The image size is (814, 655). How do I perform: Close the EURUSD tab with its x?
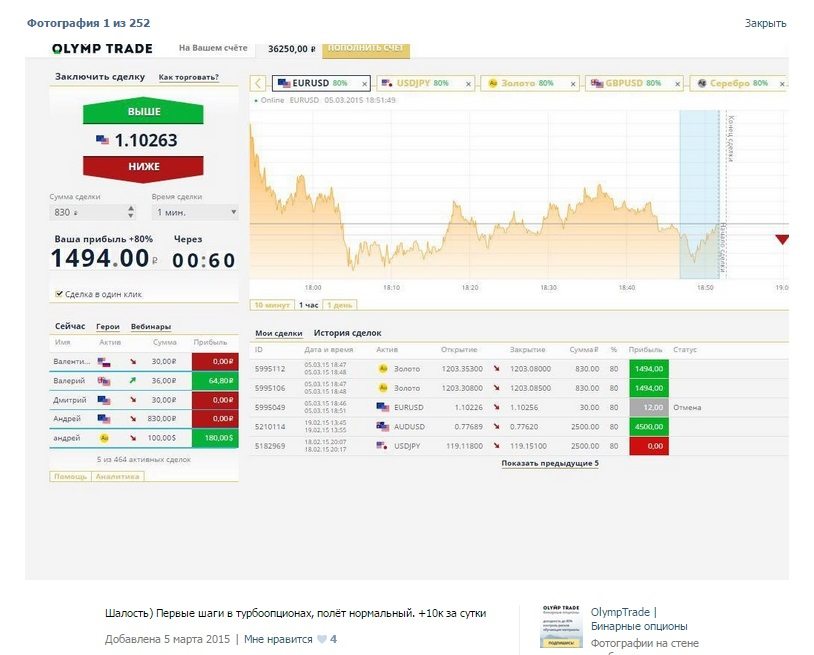[x=364, y=84]
